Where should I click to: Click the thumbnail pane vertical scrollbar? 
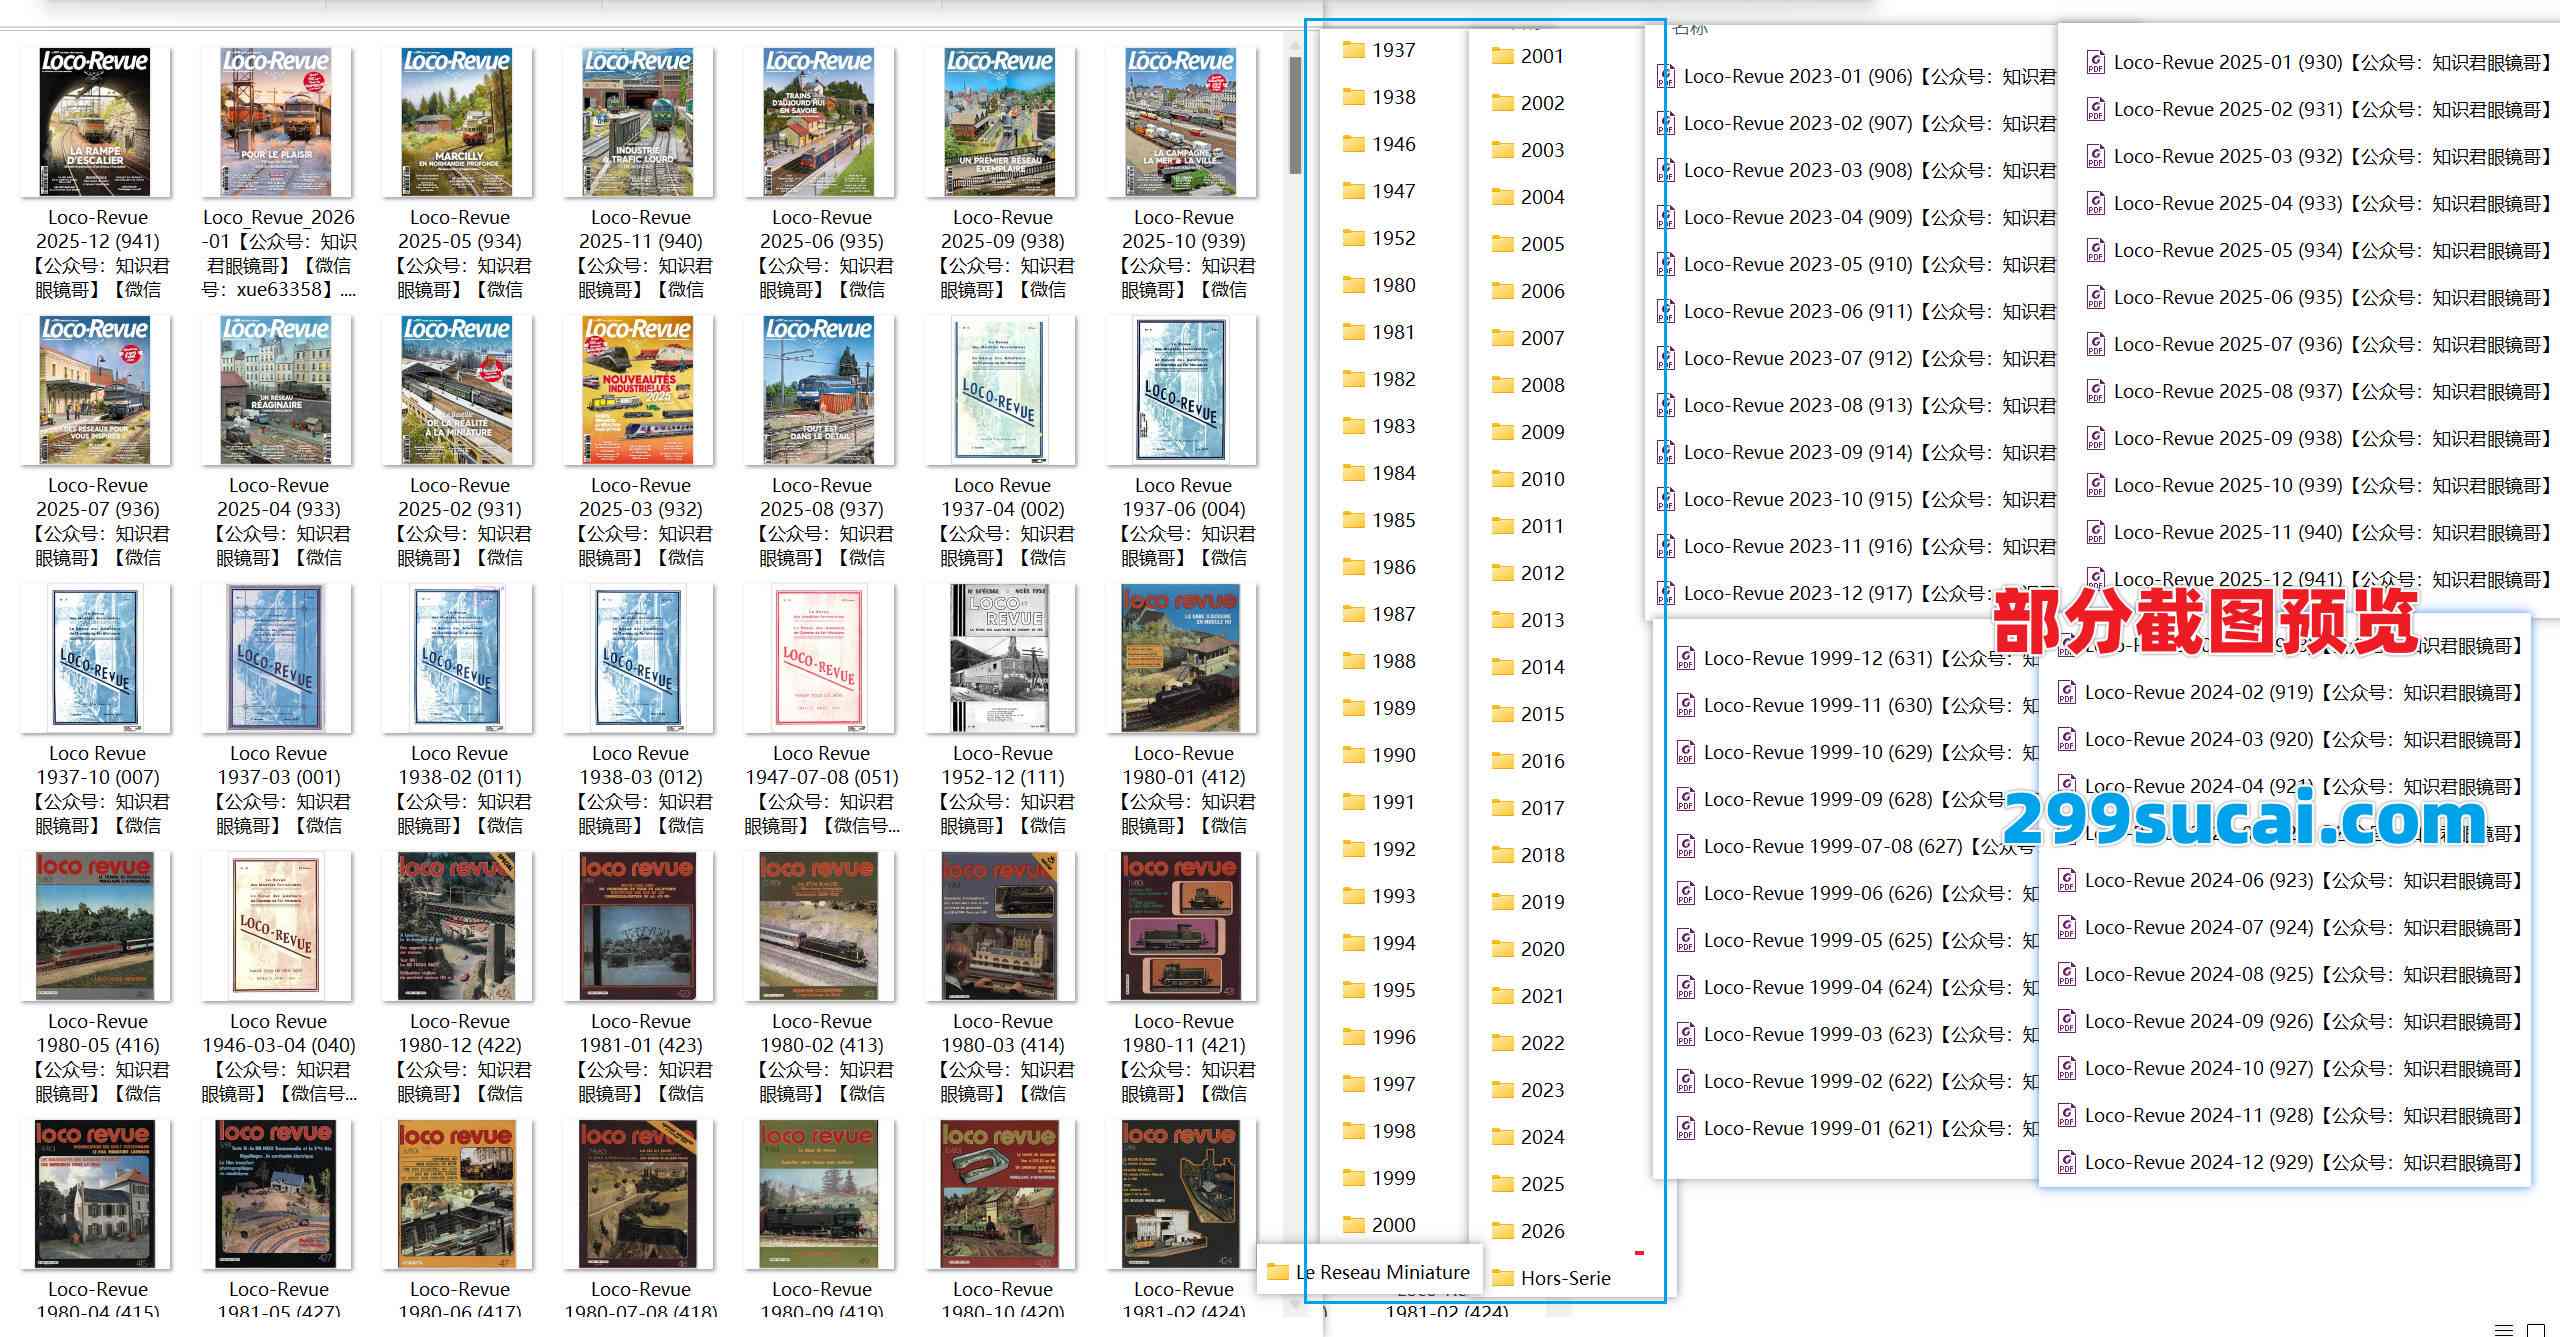pos(1295,115)
